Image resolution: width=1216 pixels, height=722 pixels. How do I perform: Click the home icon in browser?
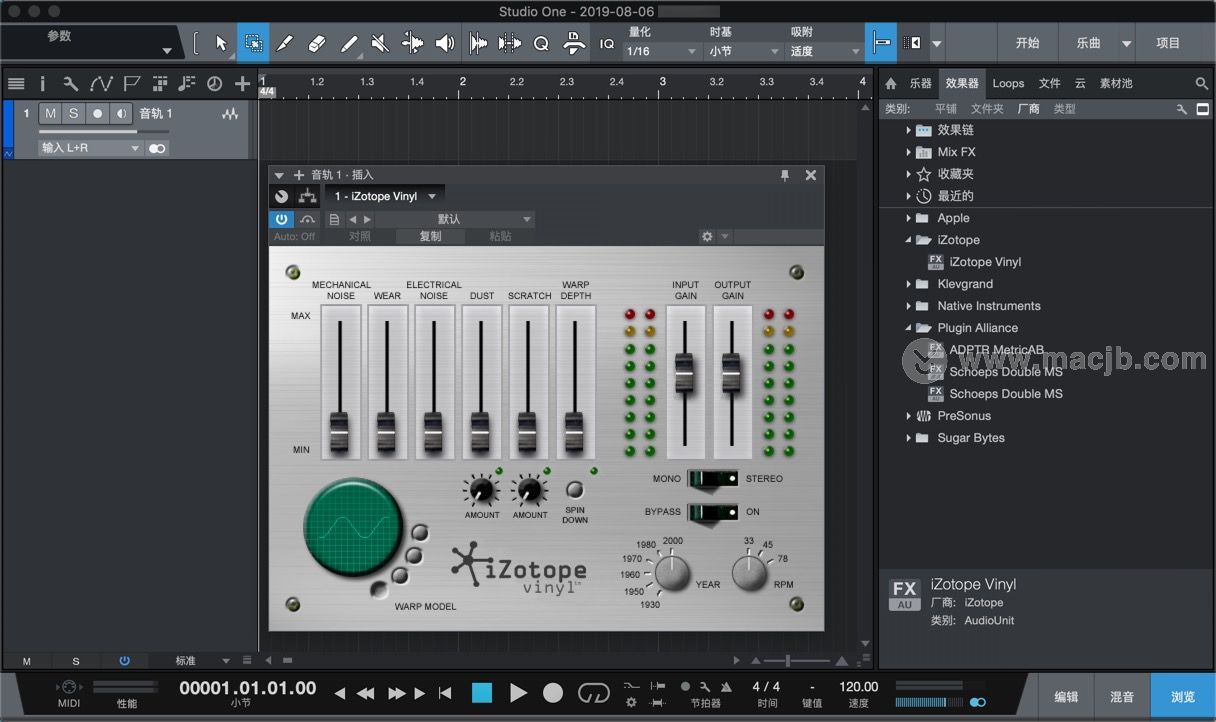(x=891, y=84)
